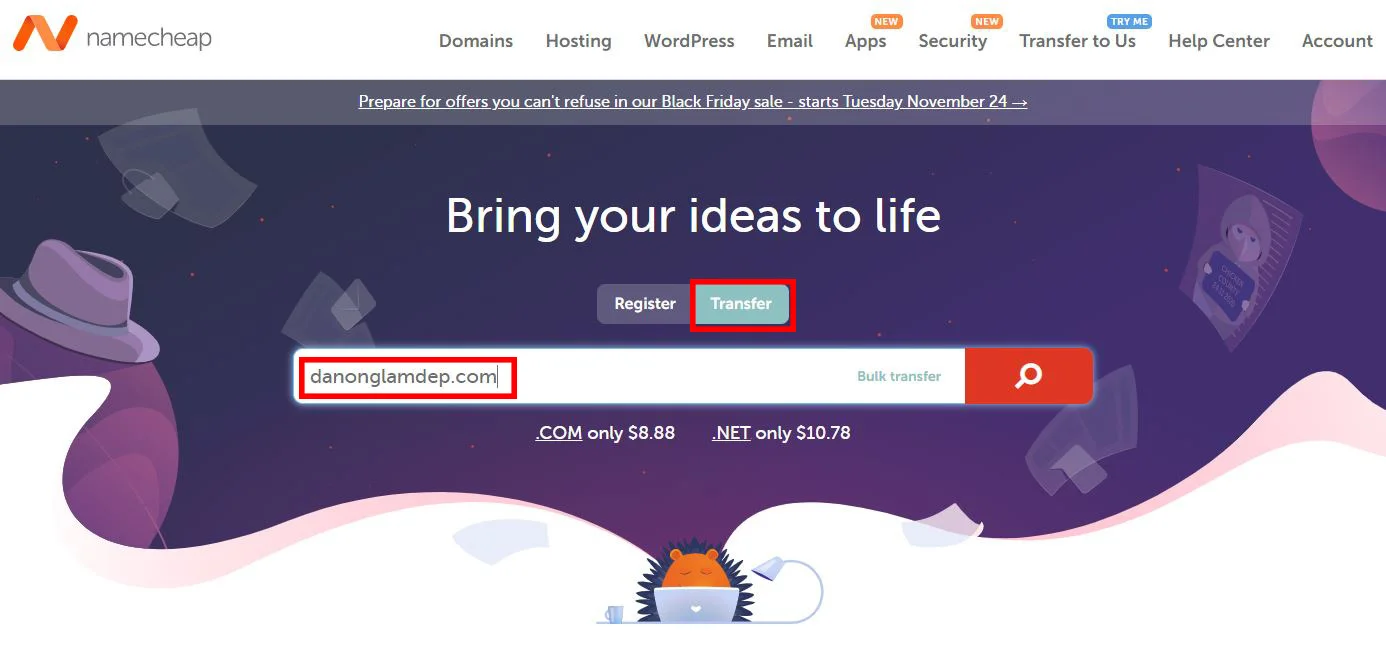1386x669 pixels.
Task: Click the .COM only $8.88 link
Action: (x=605, y=432)
